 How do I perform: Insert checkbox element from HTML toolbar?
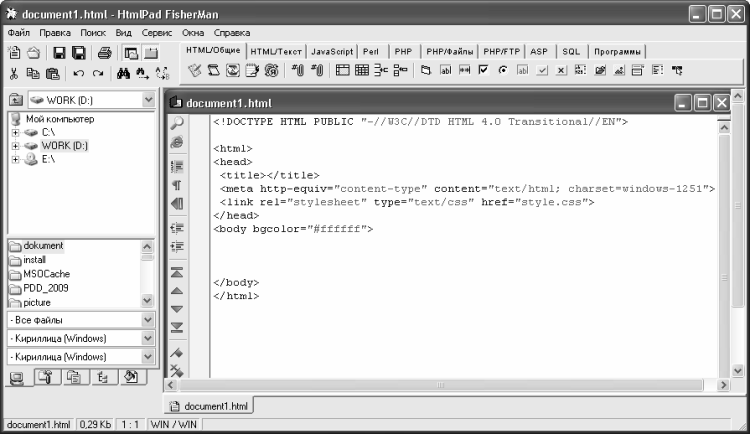tap(484, 70)
